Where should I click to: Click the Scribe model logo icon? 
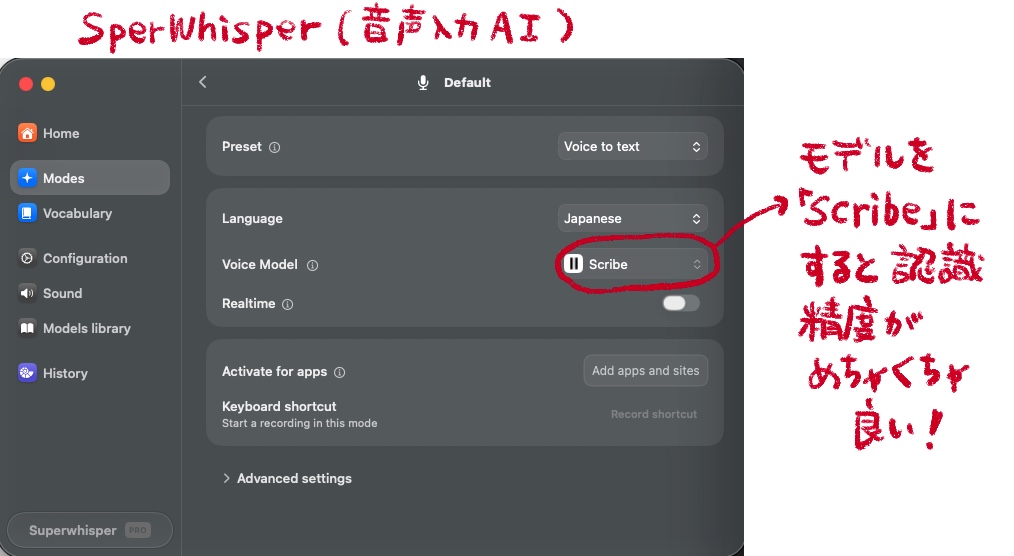coord(574,264)
